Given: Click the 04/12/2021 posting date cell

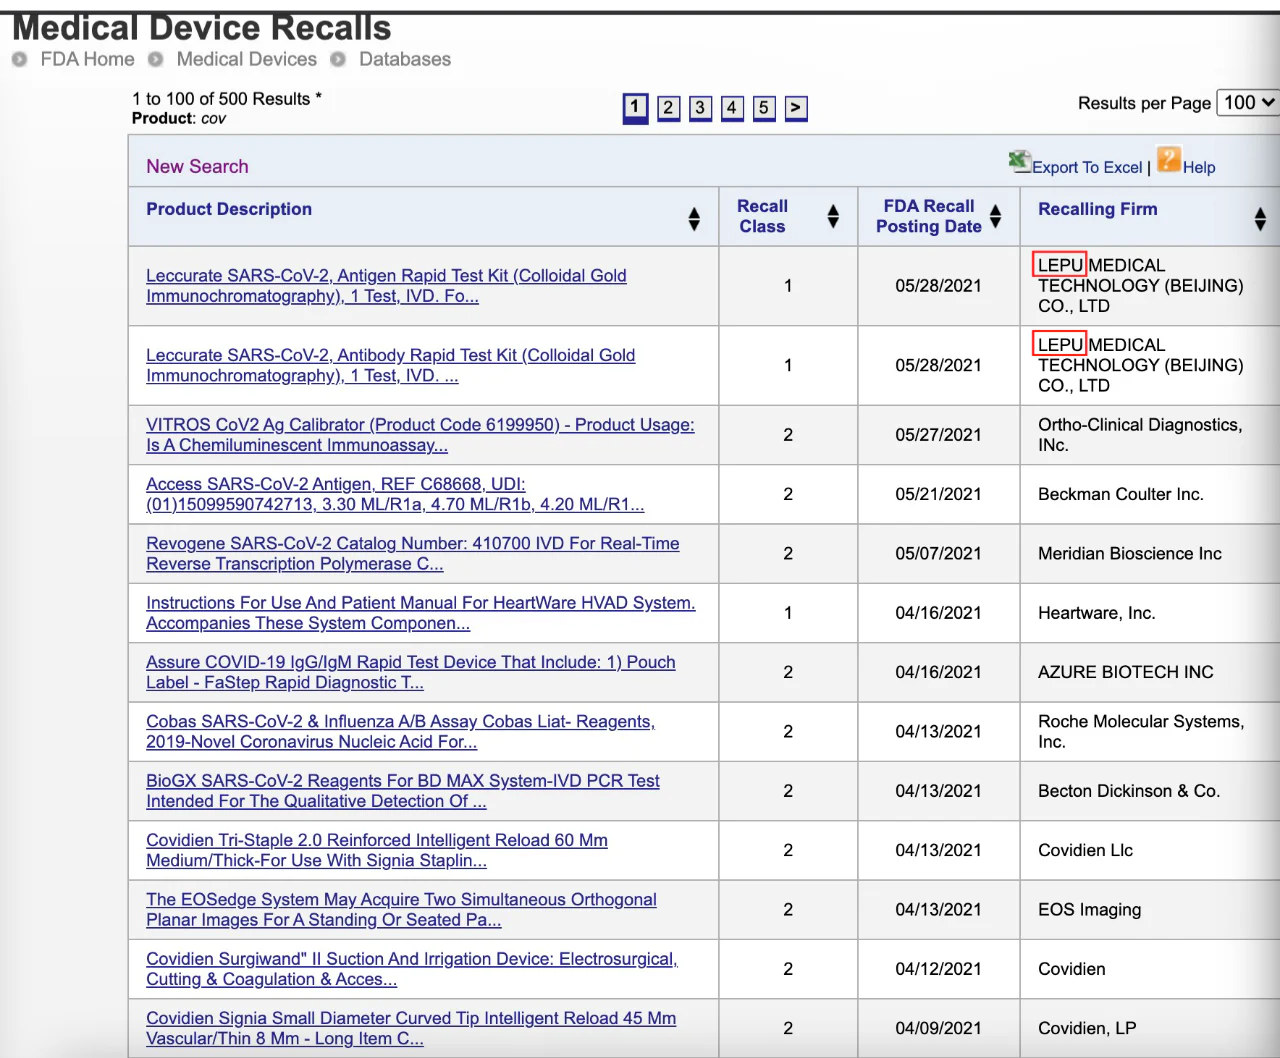Looking at the screenshot, I should (938, 969).
